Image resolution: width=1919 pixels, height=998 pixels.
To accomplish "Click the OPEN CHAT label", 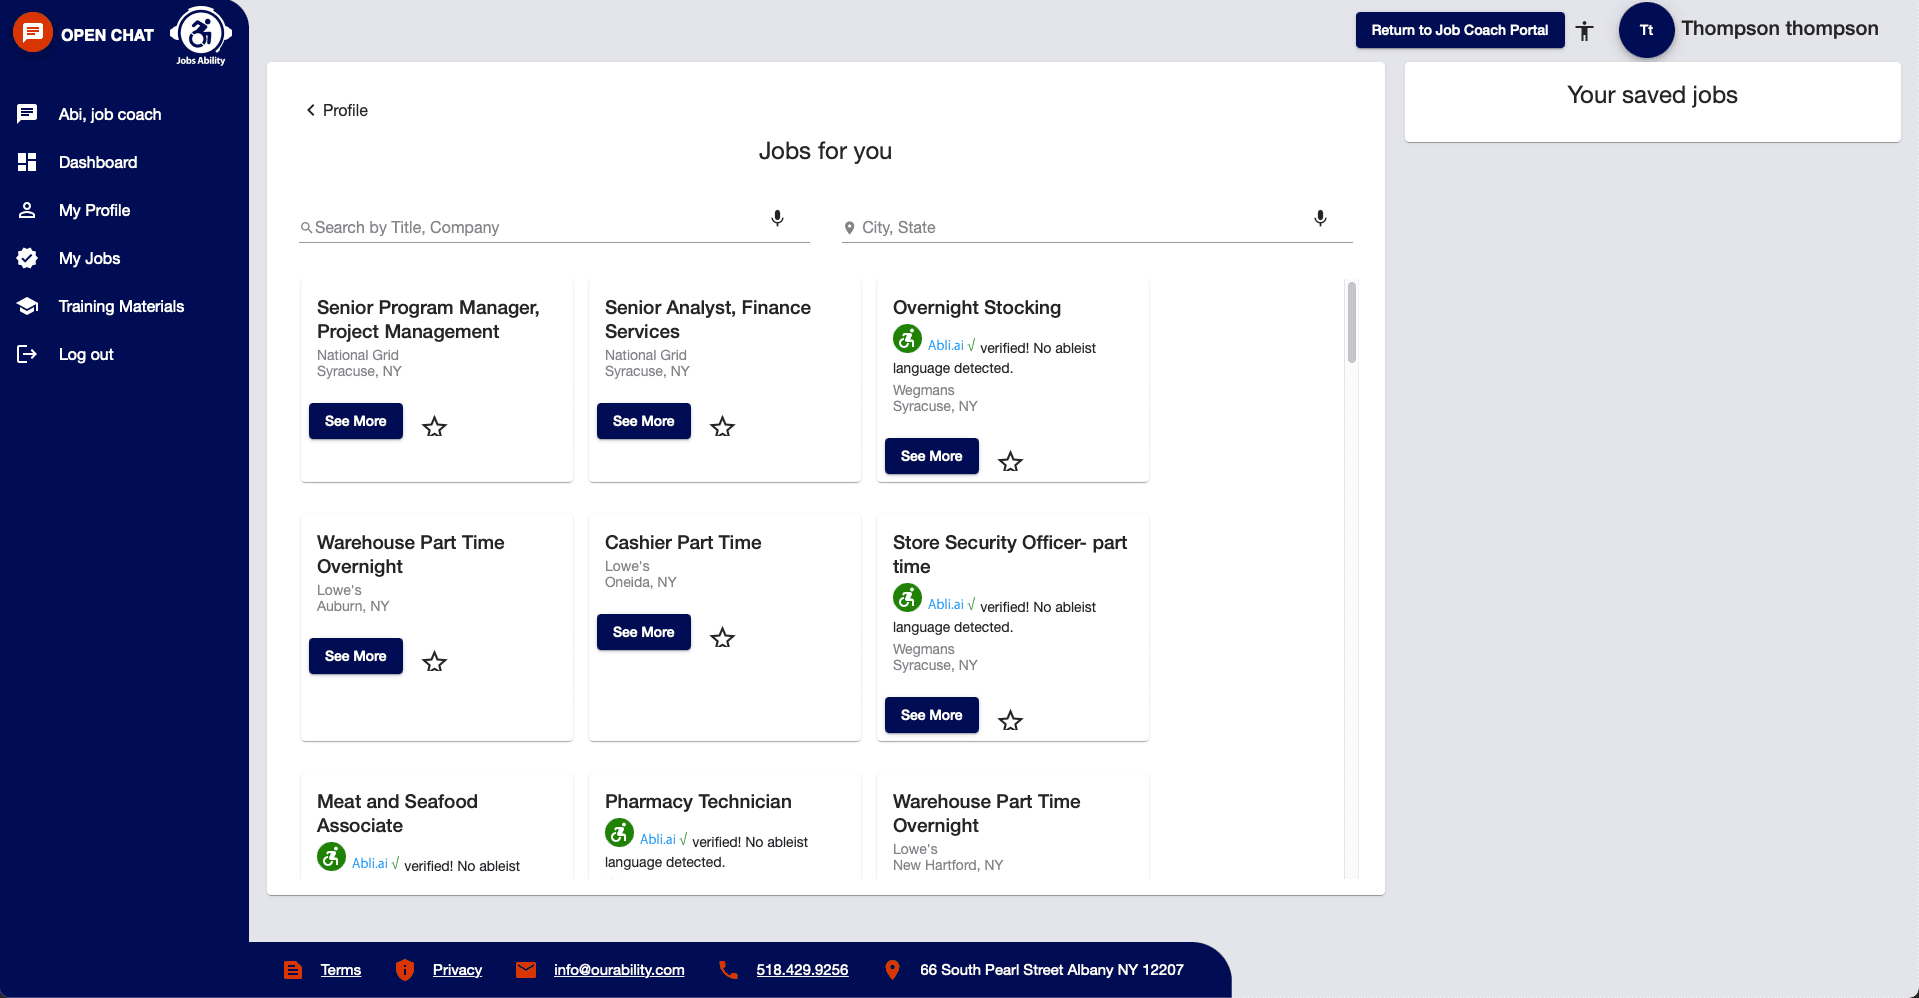I will 107,35.
